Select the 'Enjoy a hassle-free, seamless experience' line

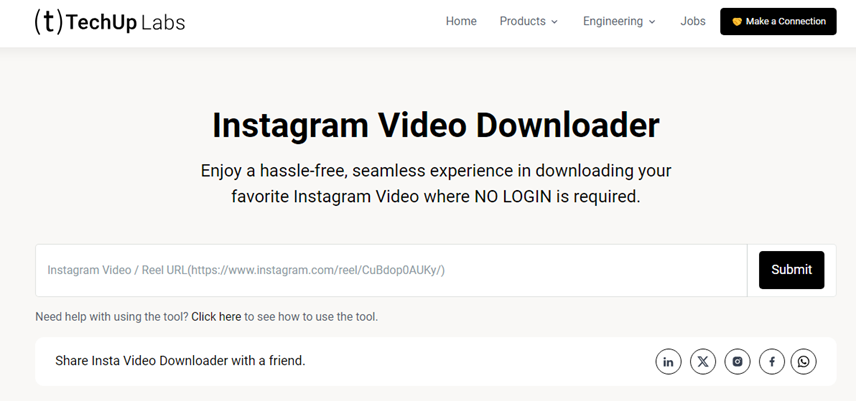tap(436, 171)
